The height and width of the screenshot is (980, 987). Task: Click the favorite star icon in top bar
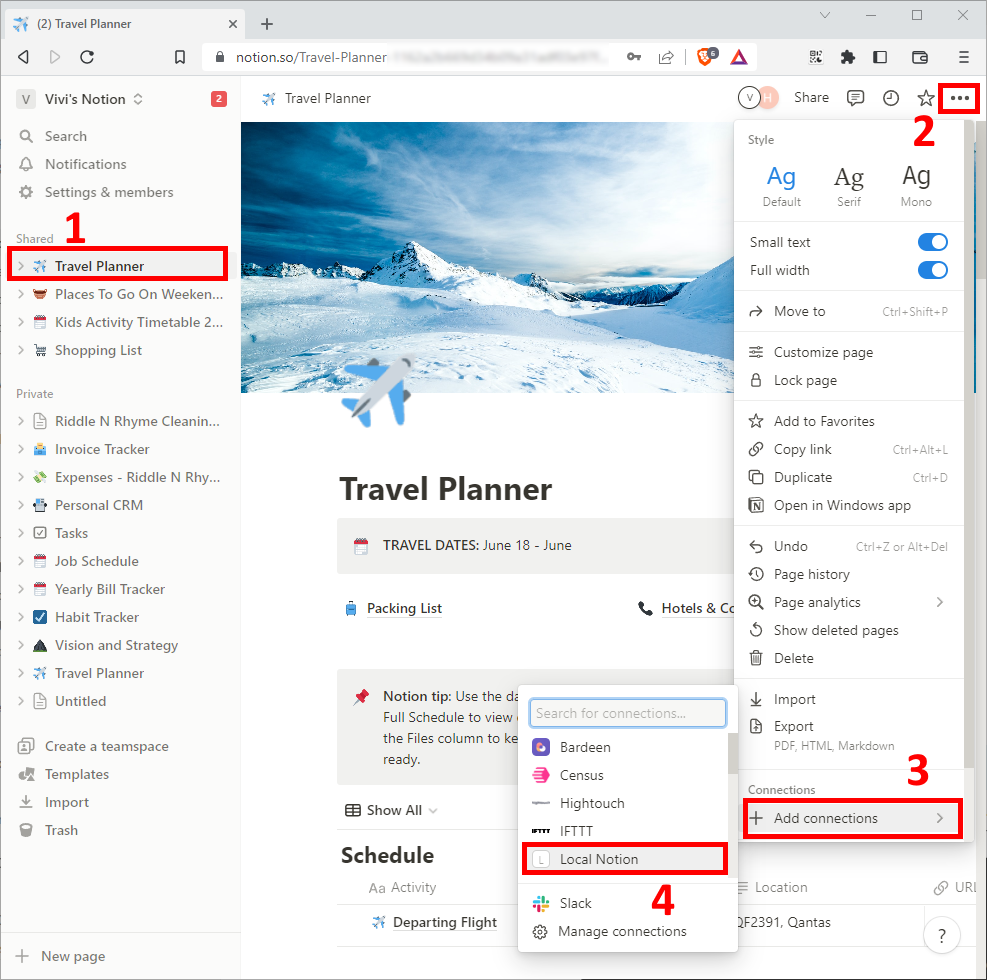(926, 98)
